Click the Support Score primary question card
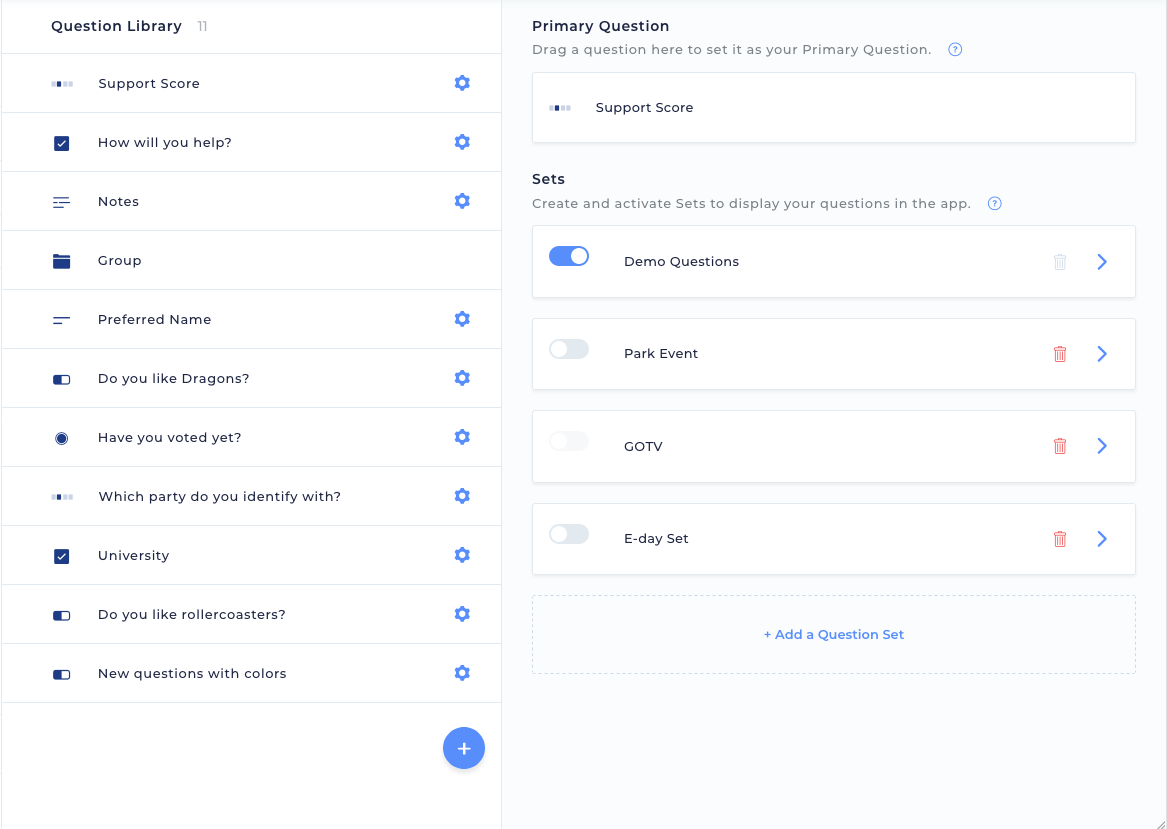 point(833,107)
